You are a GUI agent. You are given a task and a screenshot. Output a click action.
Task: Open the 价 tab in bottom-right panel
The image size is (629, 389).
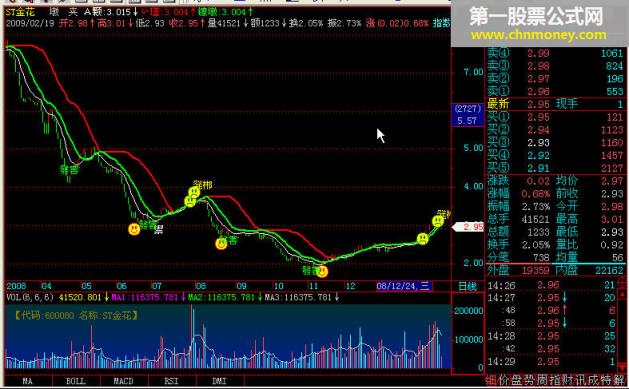(x=505, y=380)
